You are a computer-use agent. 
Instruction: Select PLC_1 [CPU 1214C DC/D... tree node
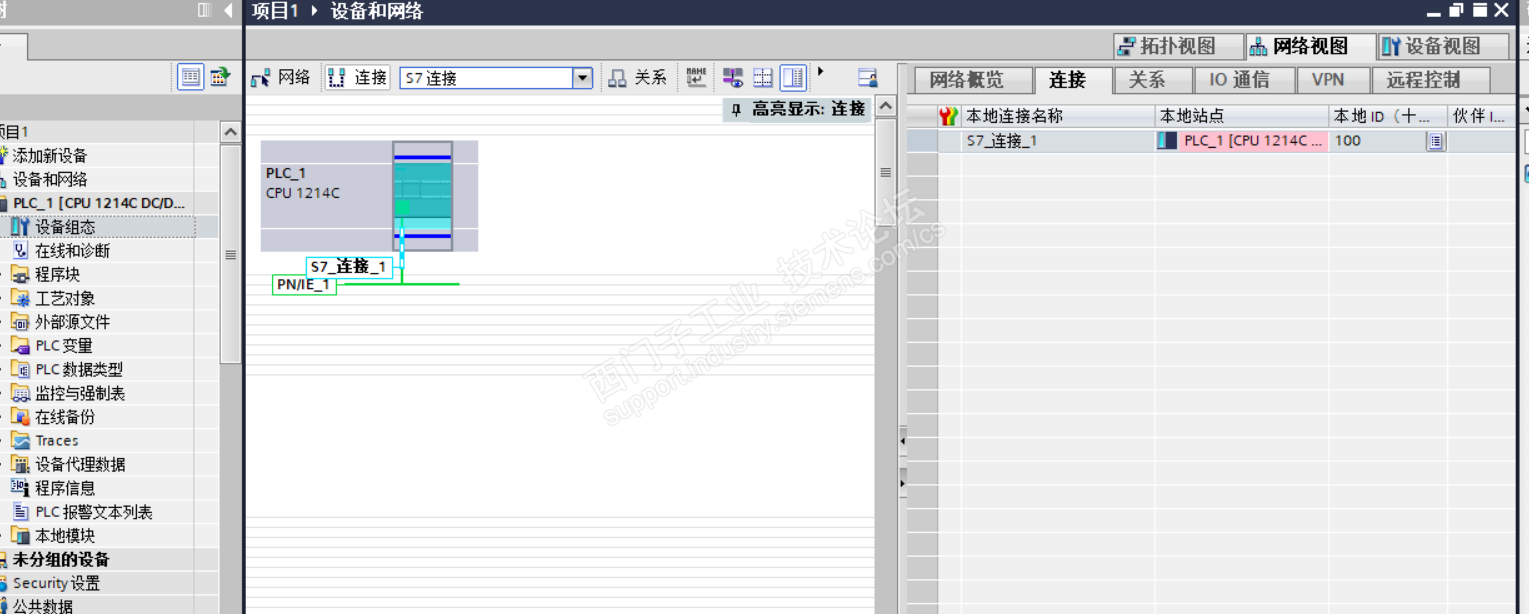[99, 203]
